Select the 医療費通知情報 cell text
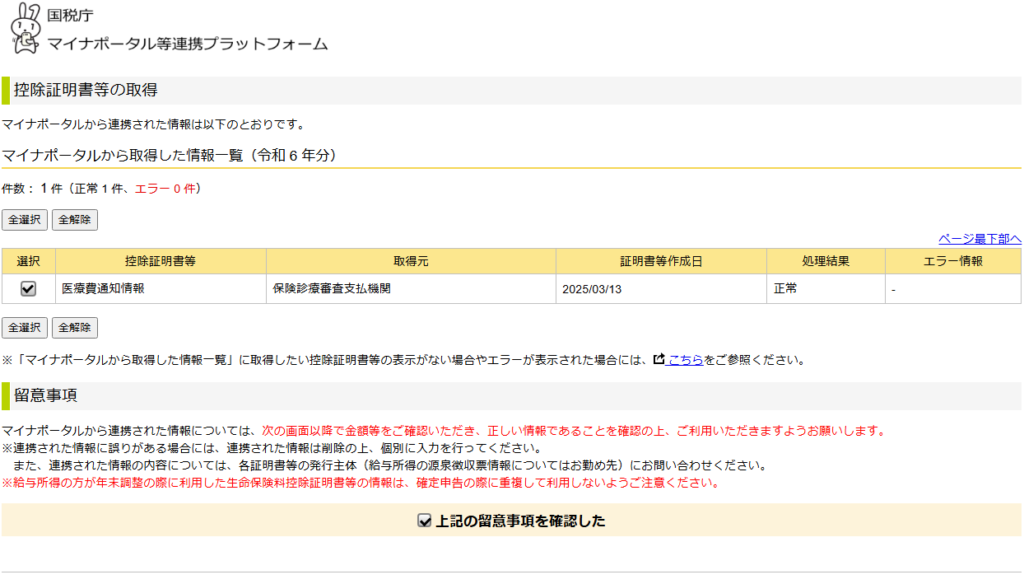This screenshot has width=1024, height=584. [103, 289]
